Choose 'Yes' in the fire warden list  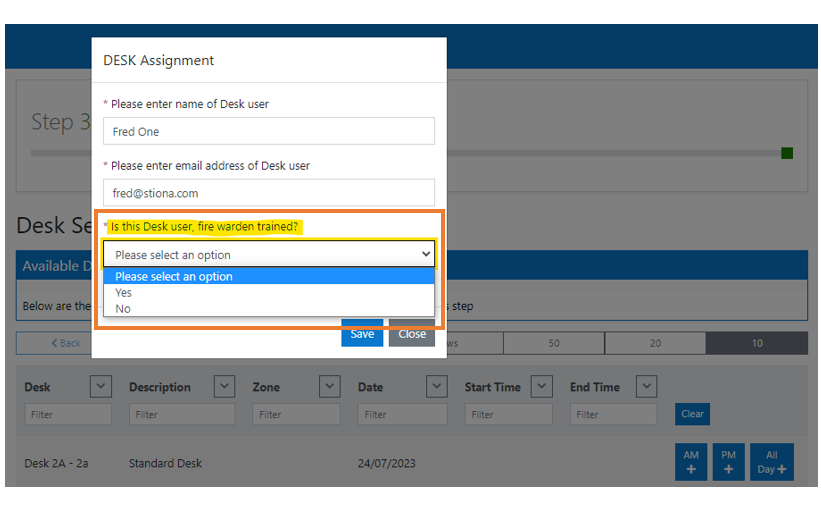click(124, 293)
